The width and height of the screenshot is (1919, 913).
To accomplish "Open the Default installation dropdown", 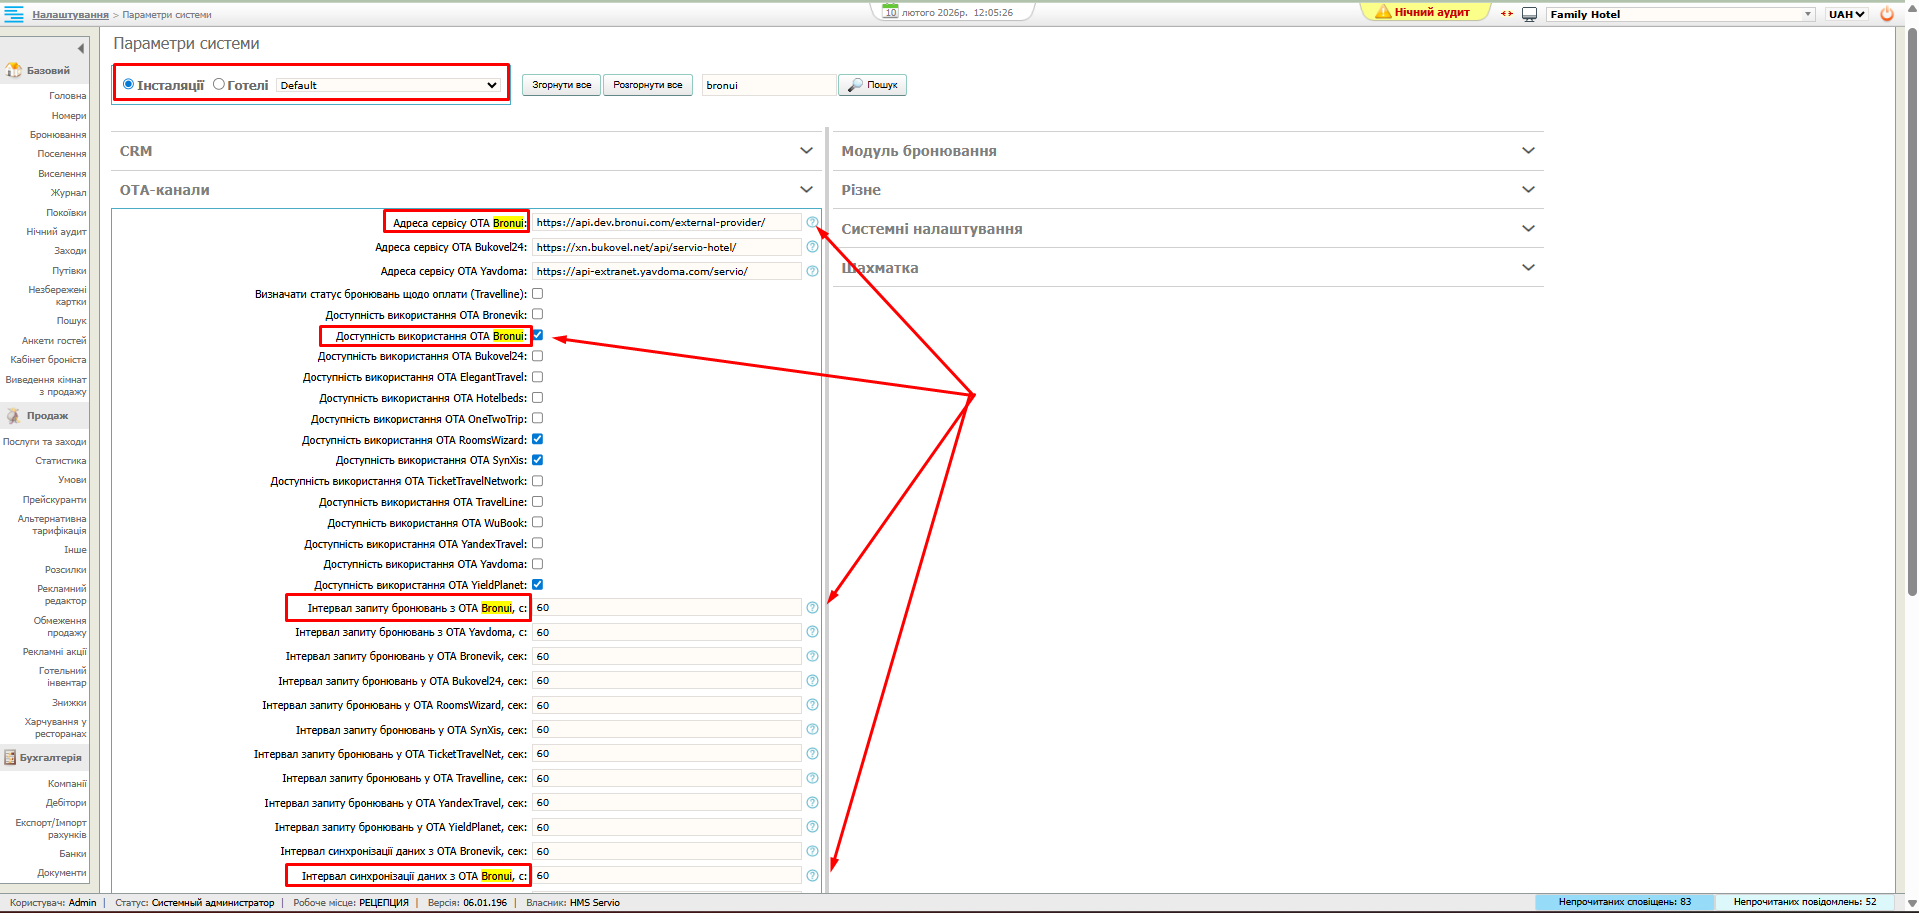I will (388, 85).
